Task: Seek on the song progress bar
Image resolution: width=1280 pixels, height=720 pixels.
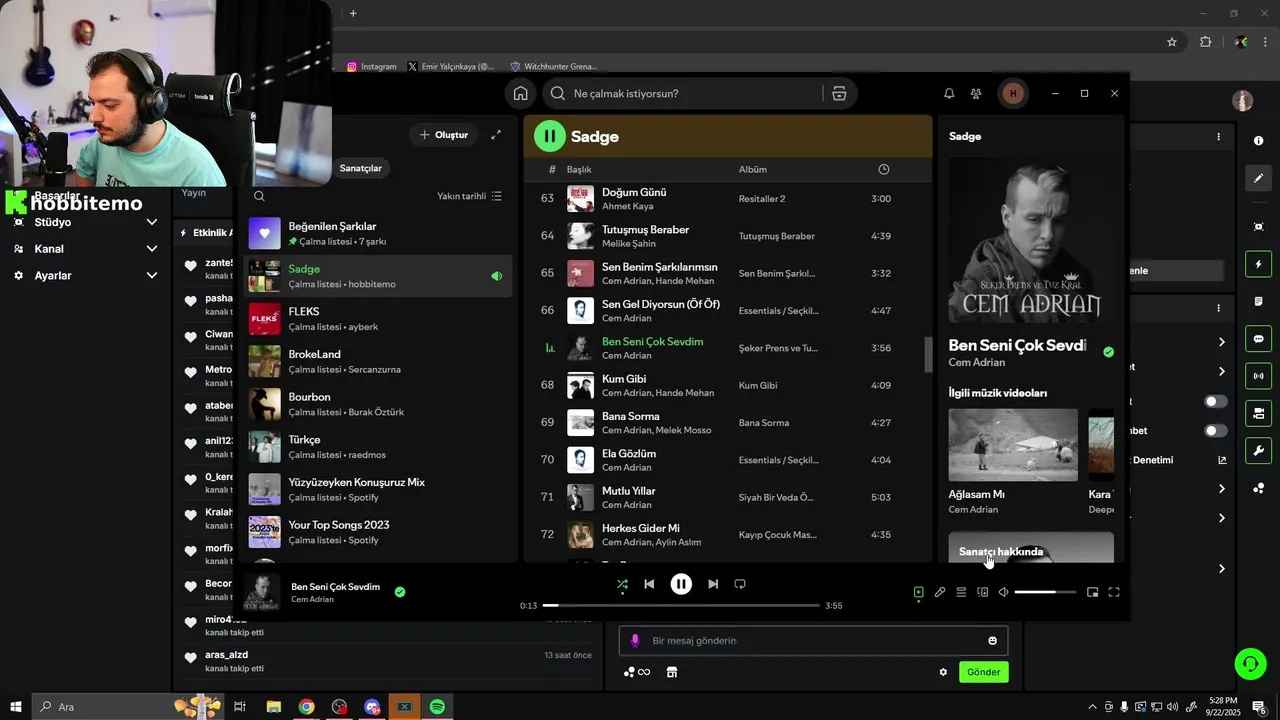Action: click(x=681, y=605)
